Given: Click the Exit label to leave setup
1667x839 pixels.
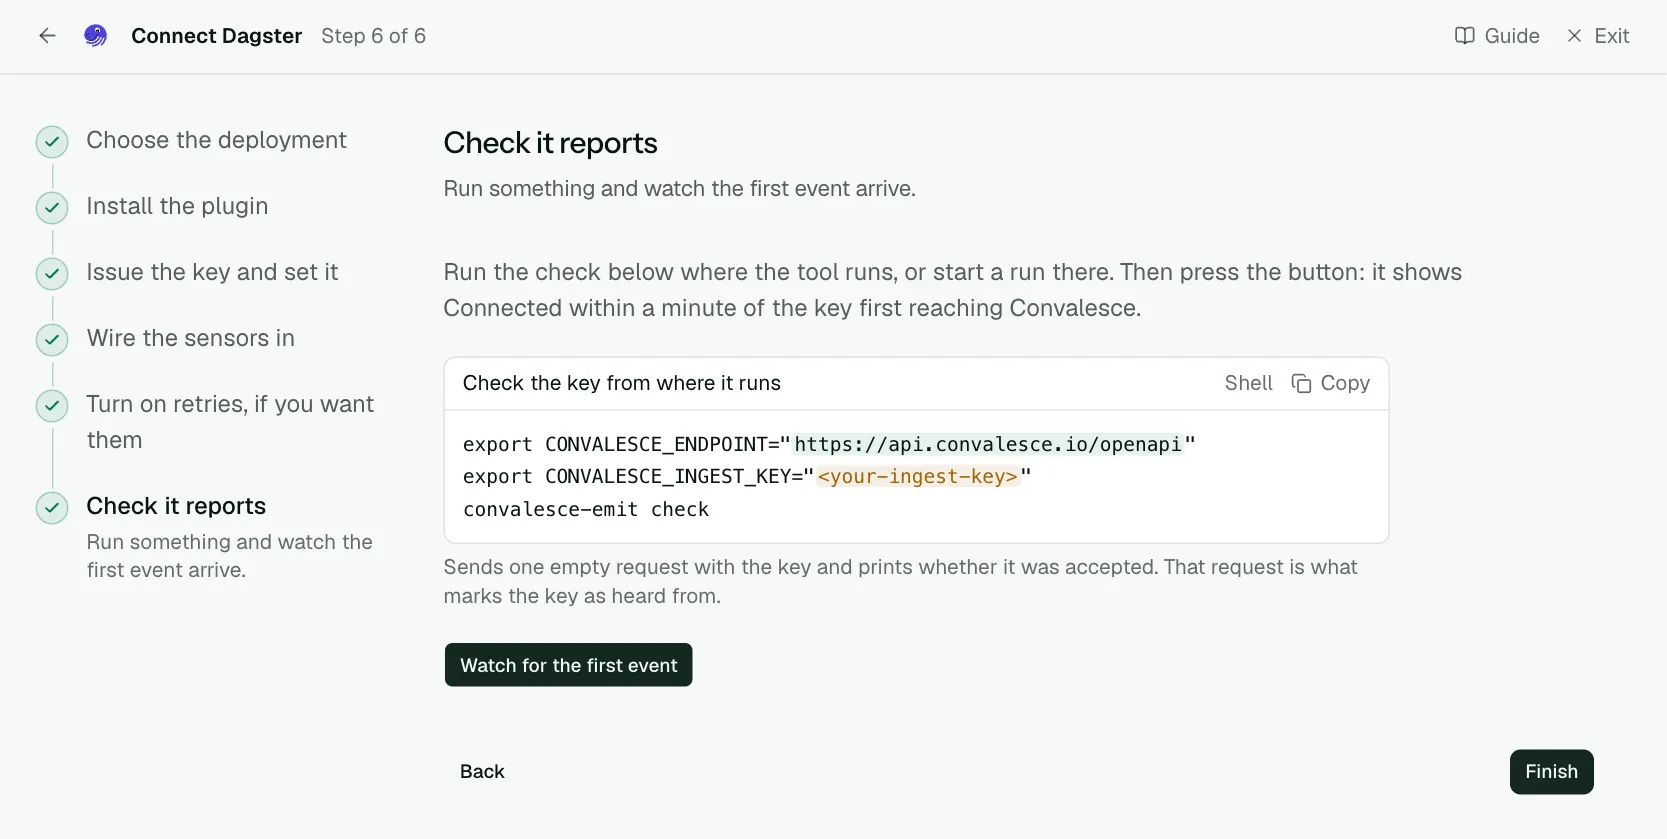Looking at the screenshot, I should tap(1612, 36).
